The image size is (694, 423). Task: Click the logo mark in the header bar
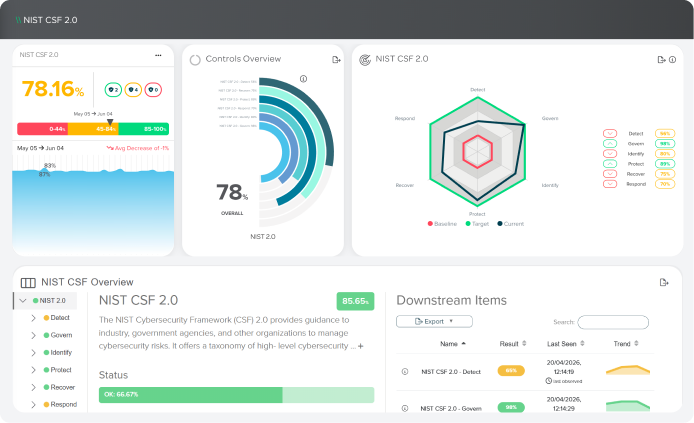tap(18, 20)
